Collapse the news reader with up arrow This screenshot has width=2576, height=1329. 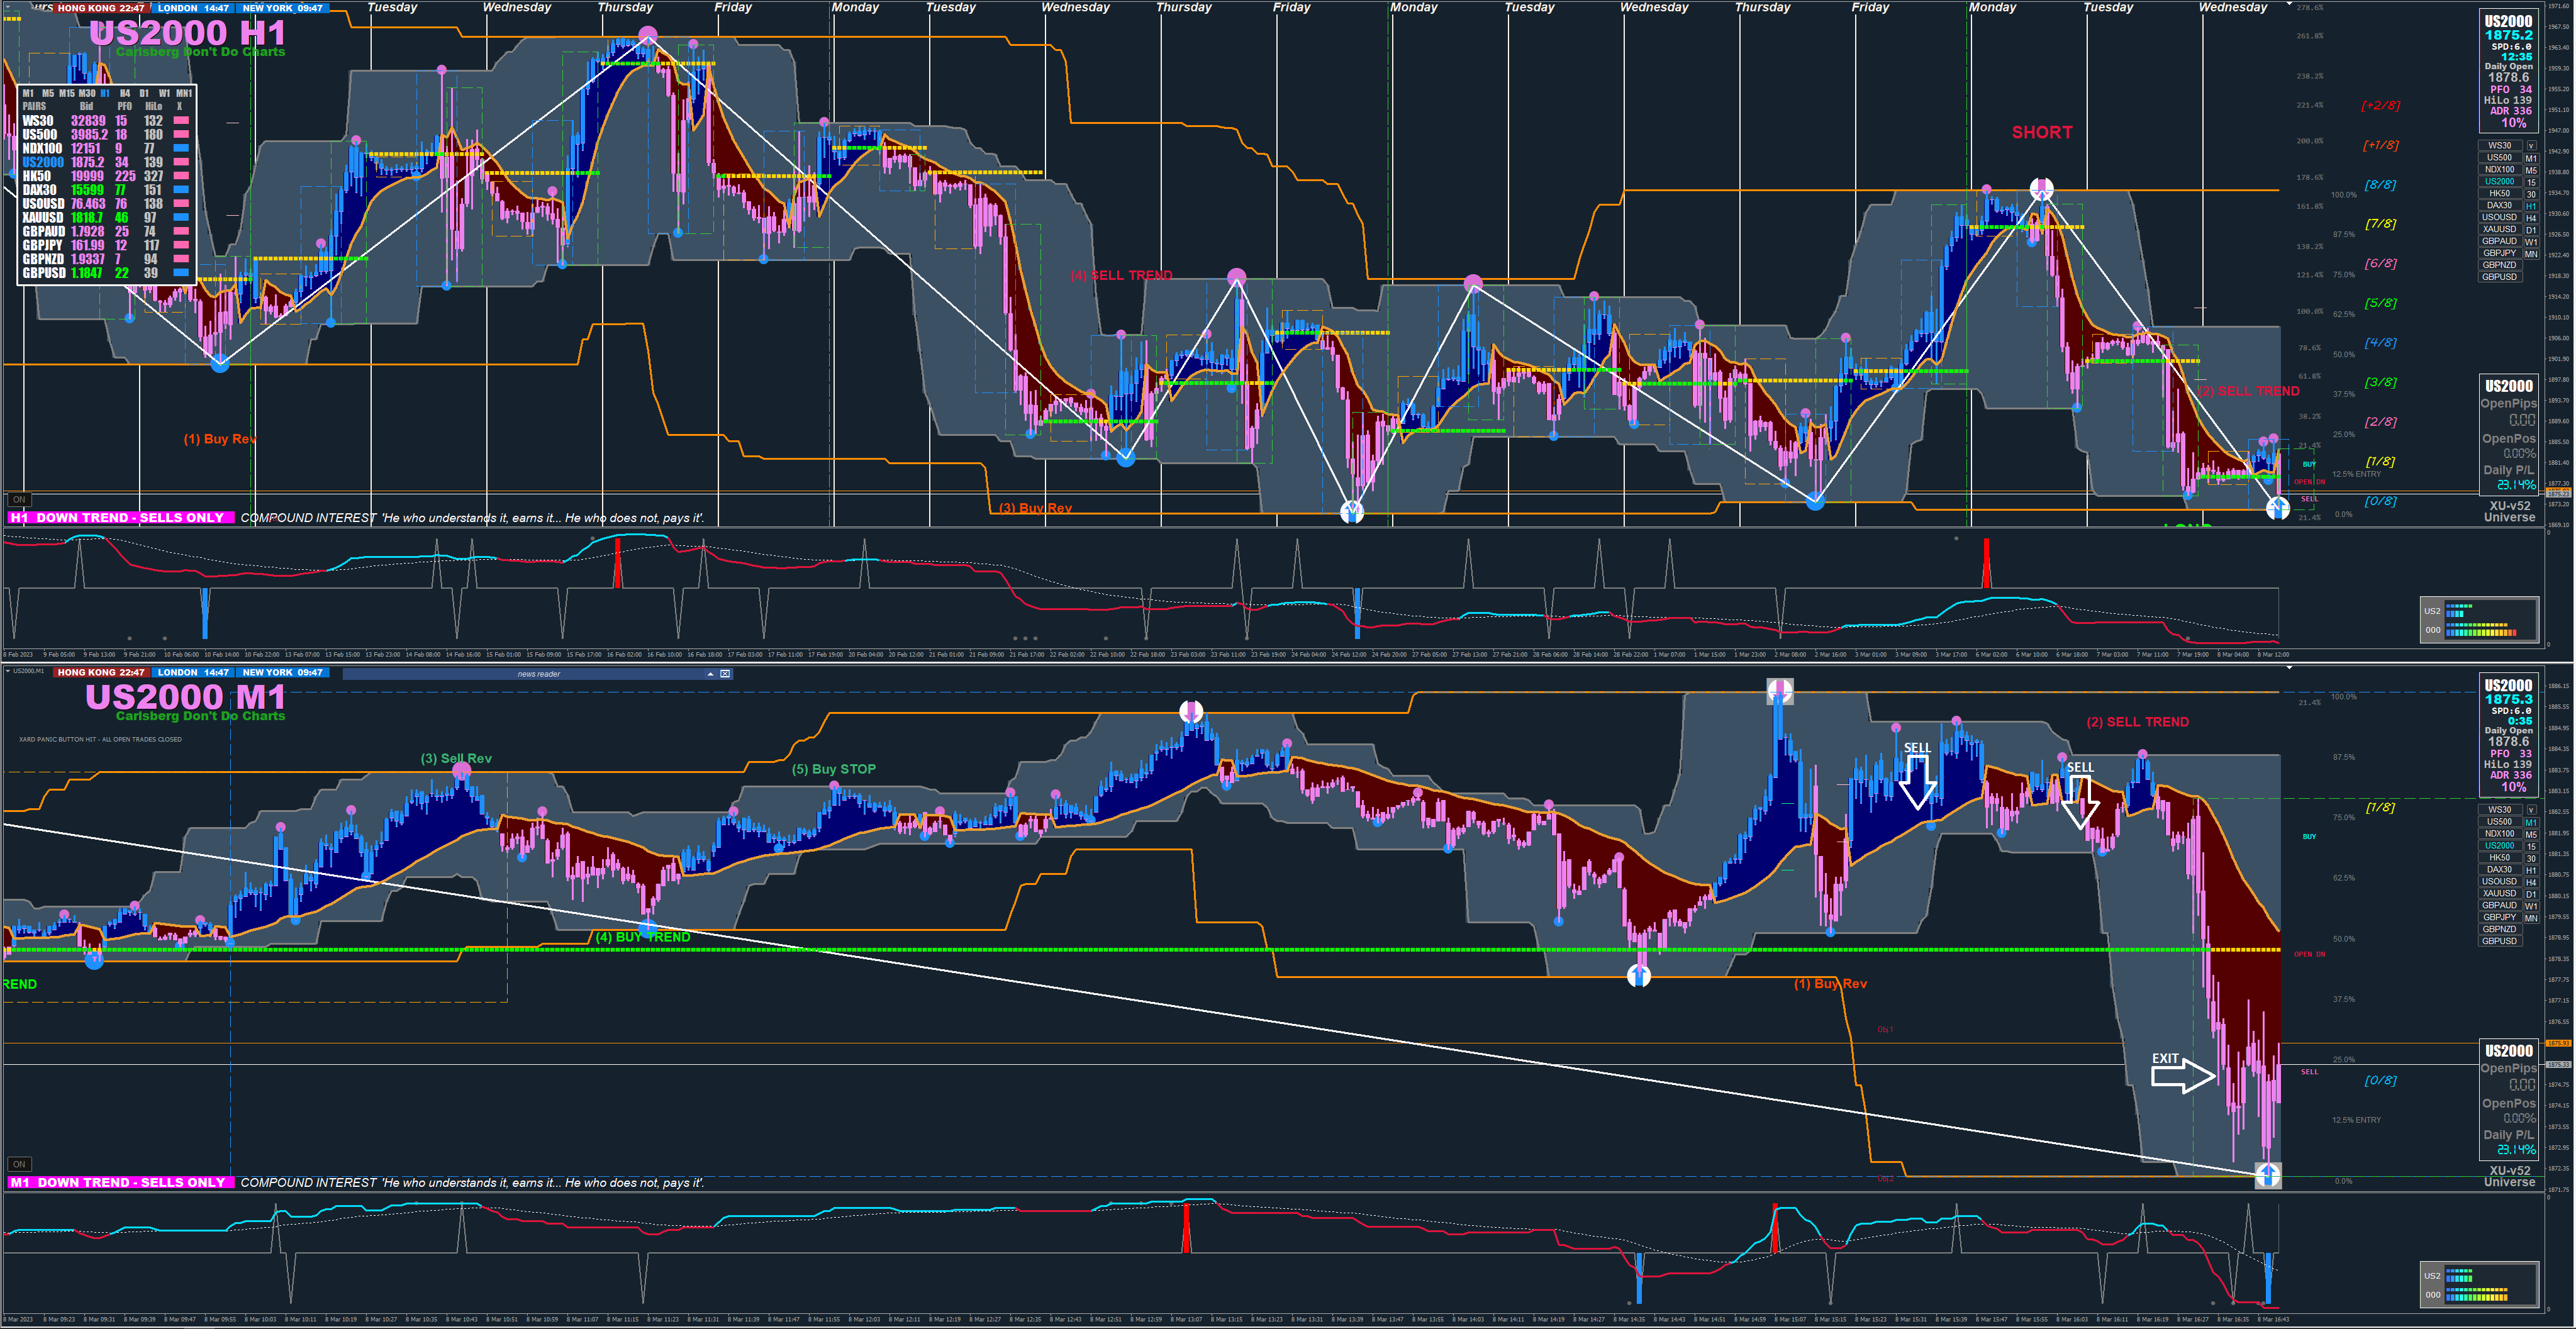tap(710, 674)
